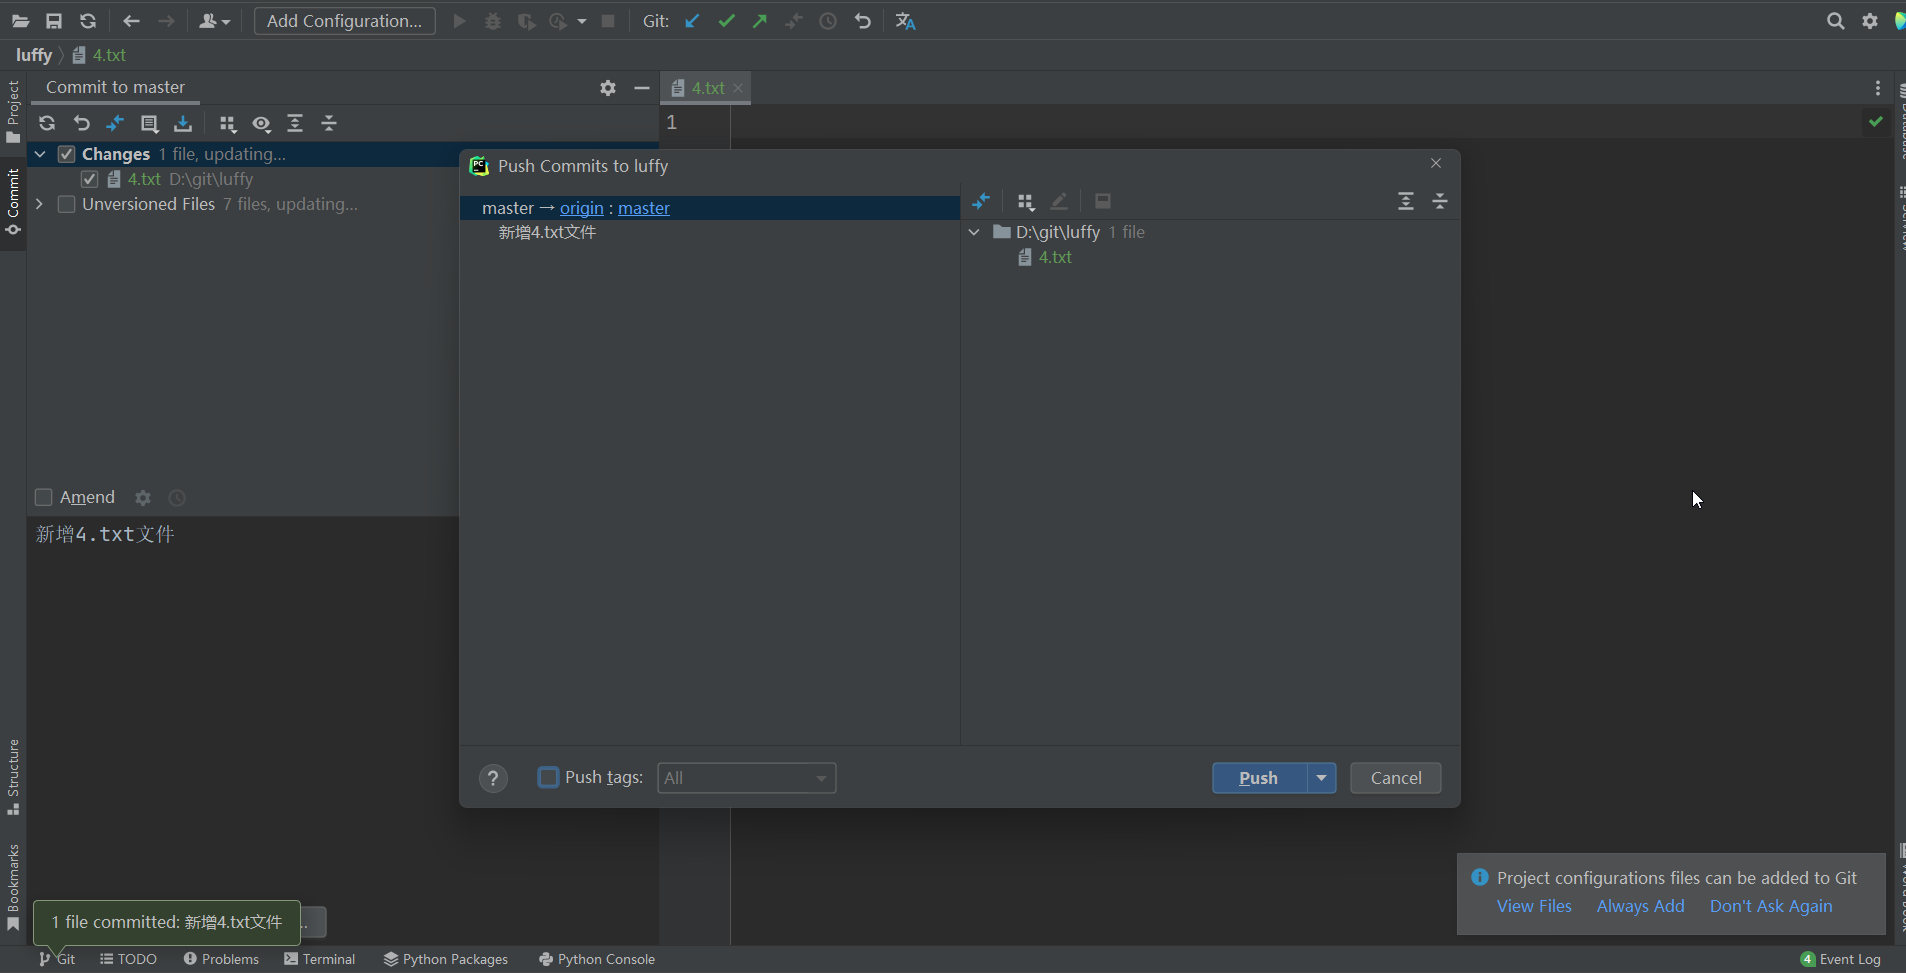
Task: Open Commit panel options gear
Action: click(x=608, y=88)
